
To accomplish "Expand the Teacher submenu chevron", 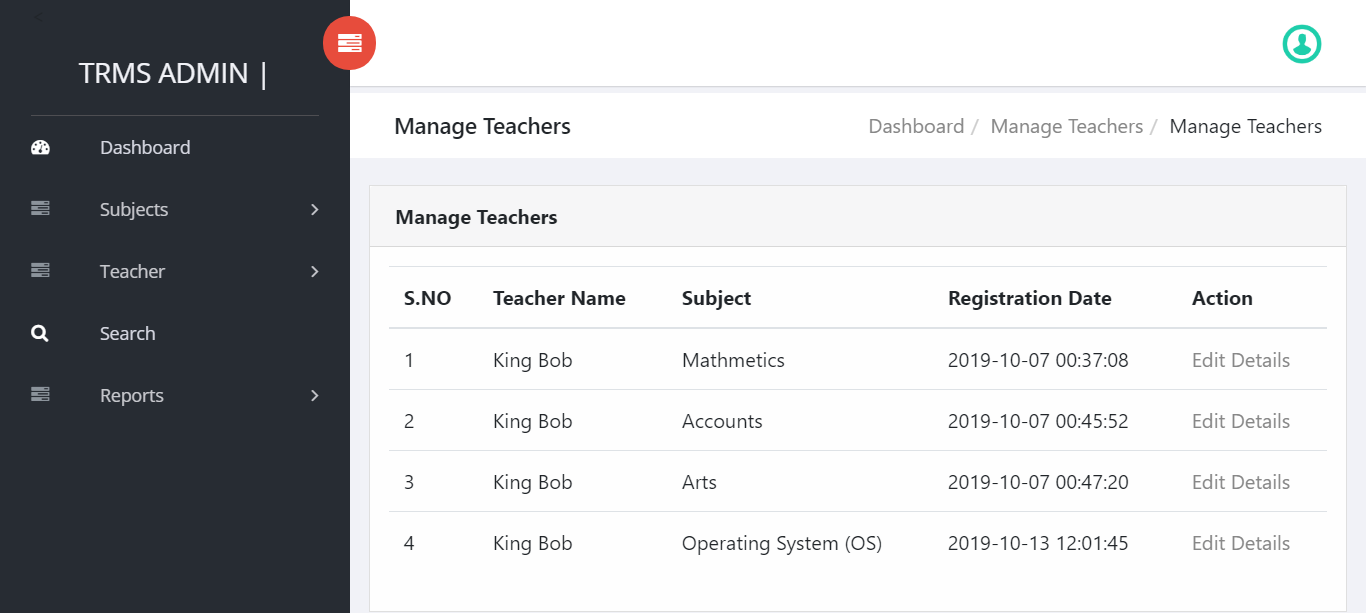I will pyautogui.click(x=314, y=271).
